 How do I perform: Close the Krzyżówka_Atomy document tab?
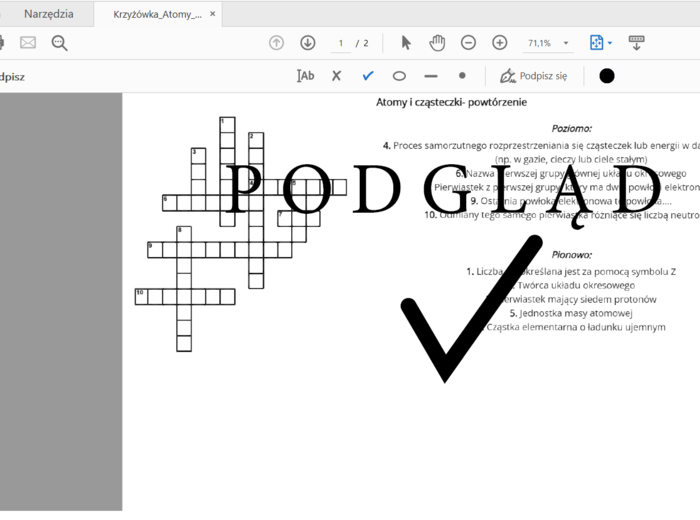212,15
